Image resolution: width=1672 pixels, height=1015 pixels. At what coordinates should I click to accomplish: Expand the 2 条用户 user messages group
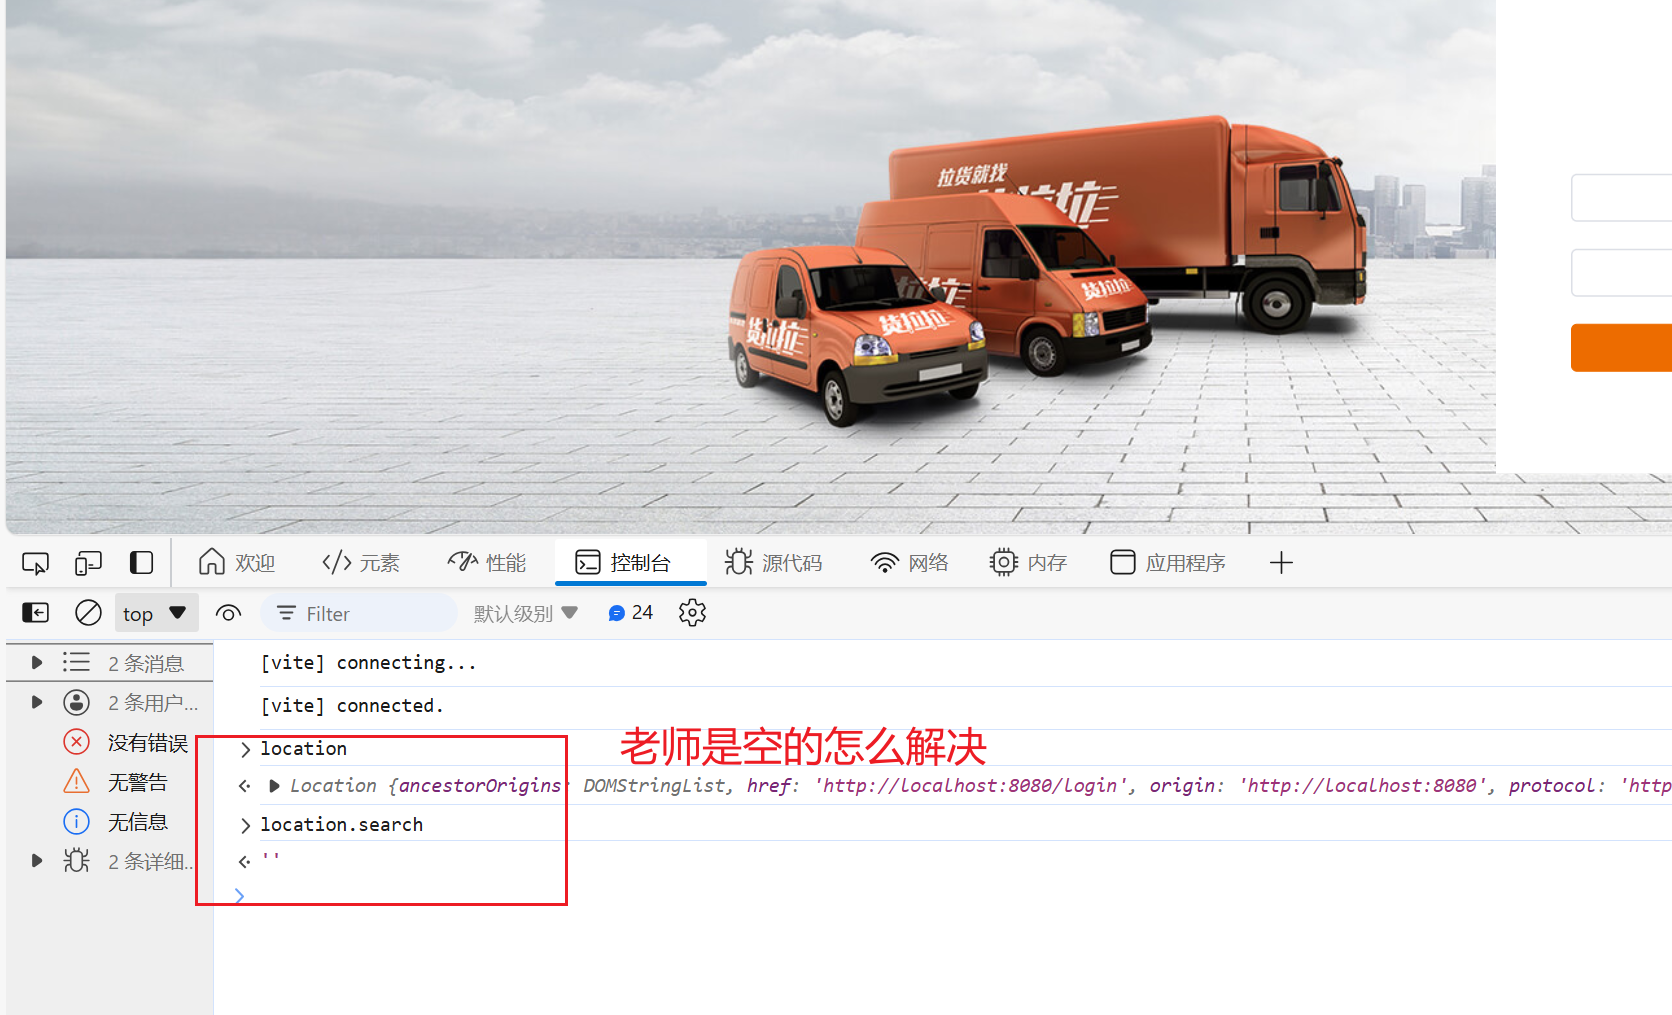(x=37, y=702)
